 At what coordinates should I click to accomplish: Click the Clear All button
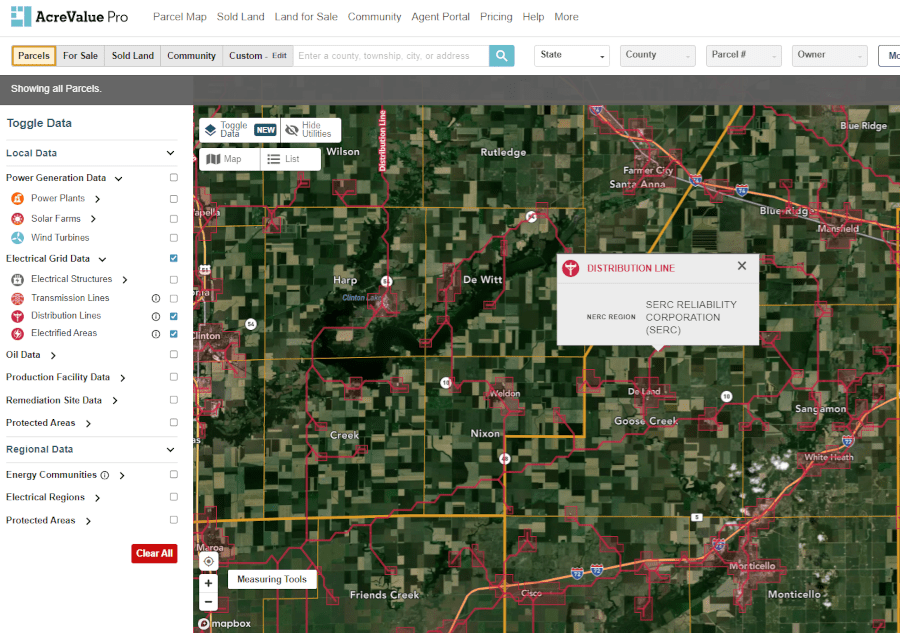click(154, 552)
